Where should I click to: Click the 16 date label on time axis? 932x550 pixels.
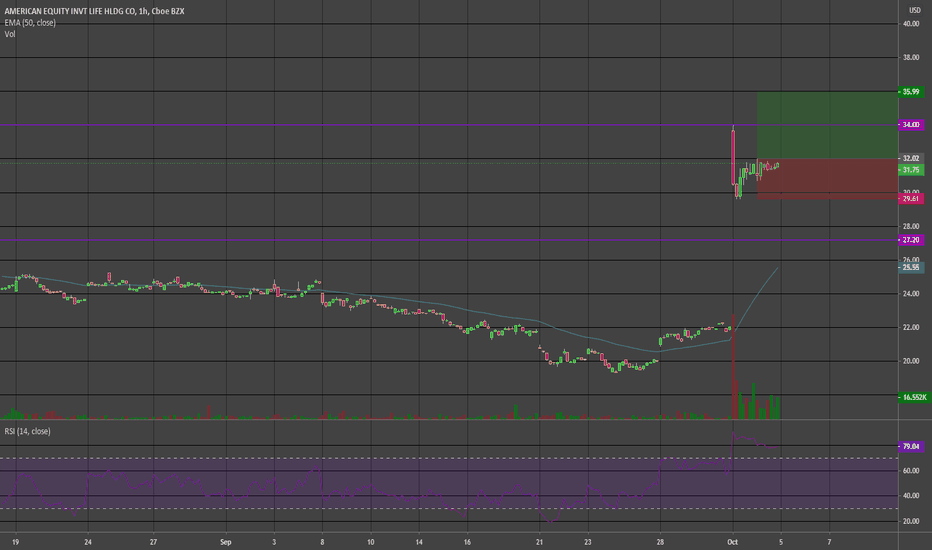[x=467, y=542]
